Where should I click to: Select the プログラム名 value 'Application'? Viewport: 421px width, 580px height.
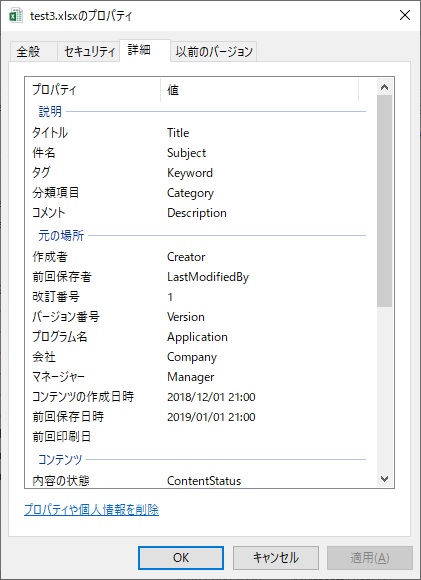(197, 337)
